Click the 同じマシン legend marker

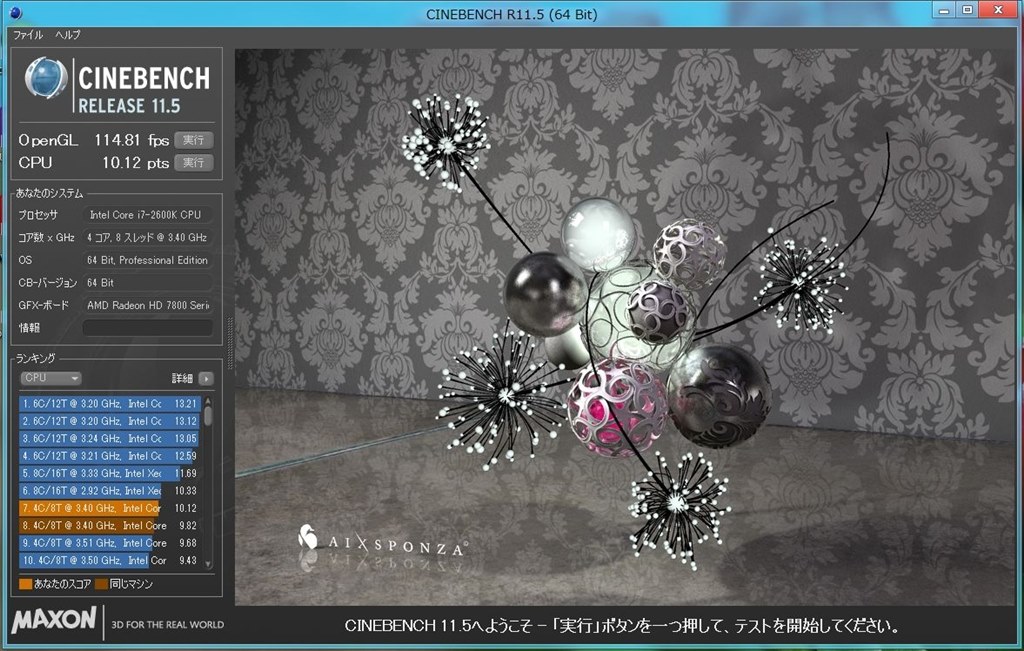tap(101, 583)
